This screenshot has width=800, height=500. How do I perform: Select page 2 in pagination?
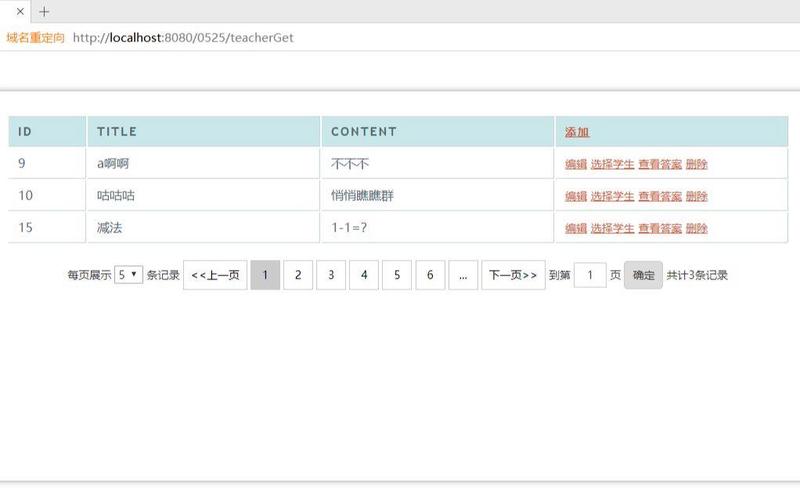pos(298,275)
